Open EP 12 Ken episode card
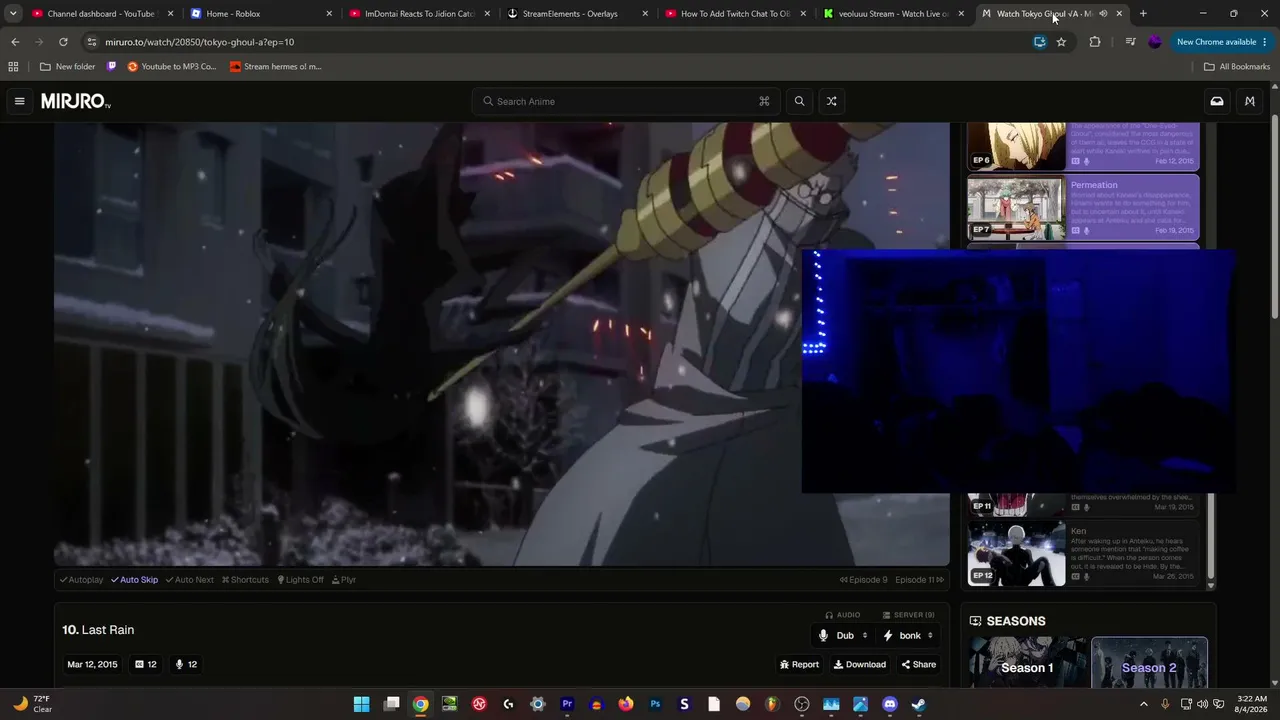 tap(1083, 553)
